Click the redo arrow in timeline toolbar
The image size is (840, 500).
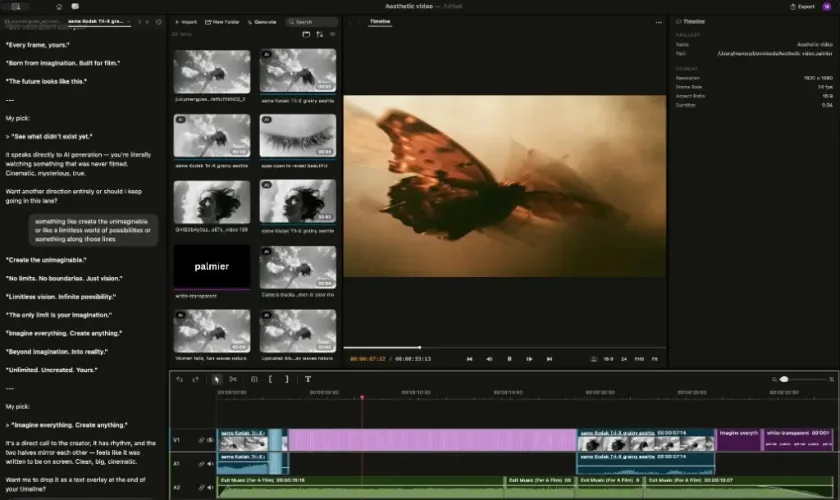coord(196,379)
